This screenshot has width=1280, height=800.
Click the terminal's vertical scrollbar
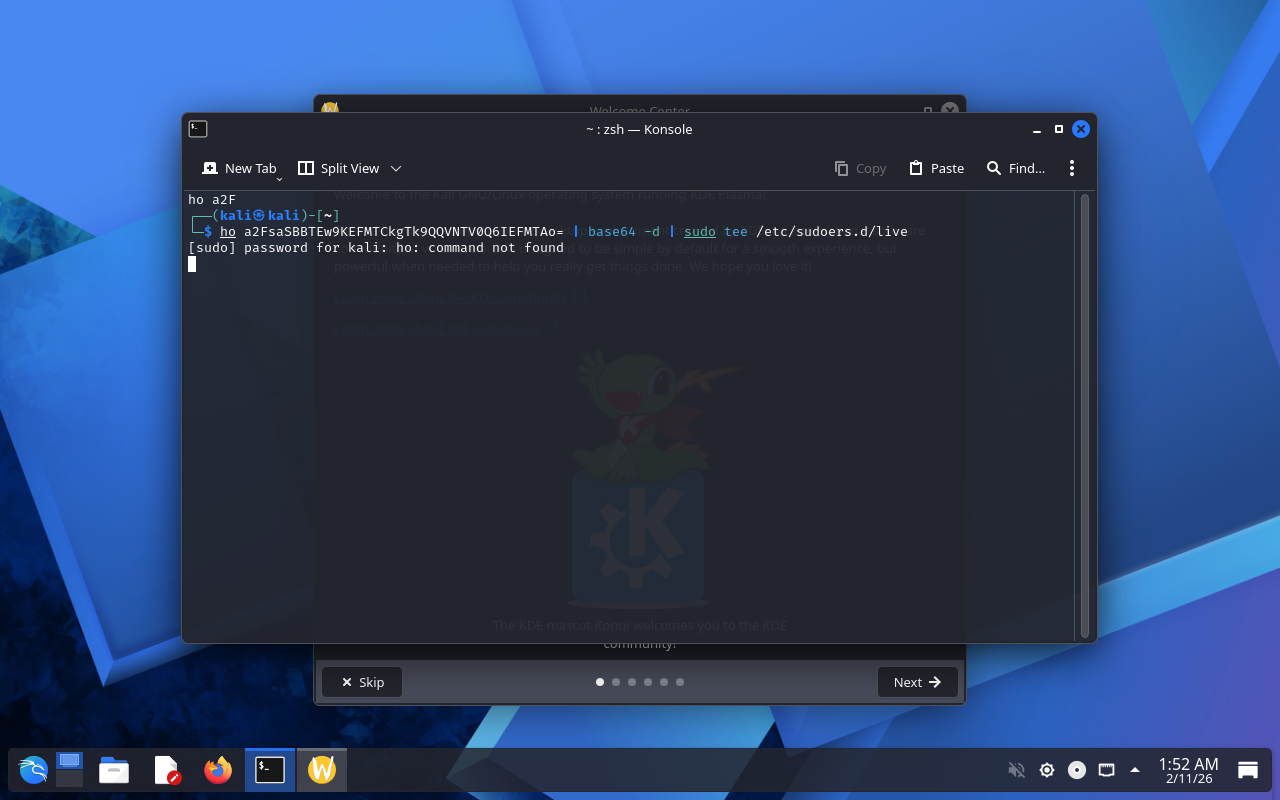point(1085,415)
